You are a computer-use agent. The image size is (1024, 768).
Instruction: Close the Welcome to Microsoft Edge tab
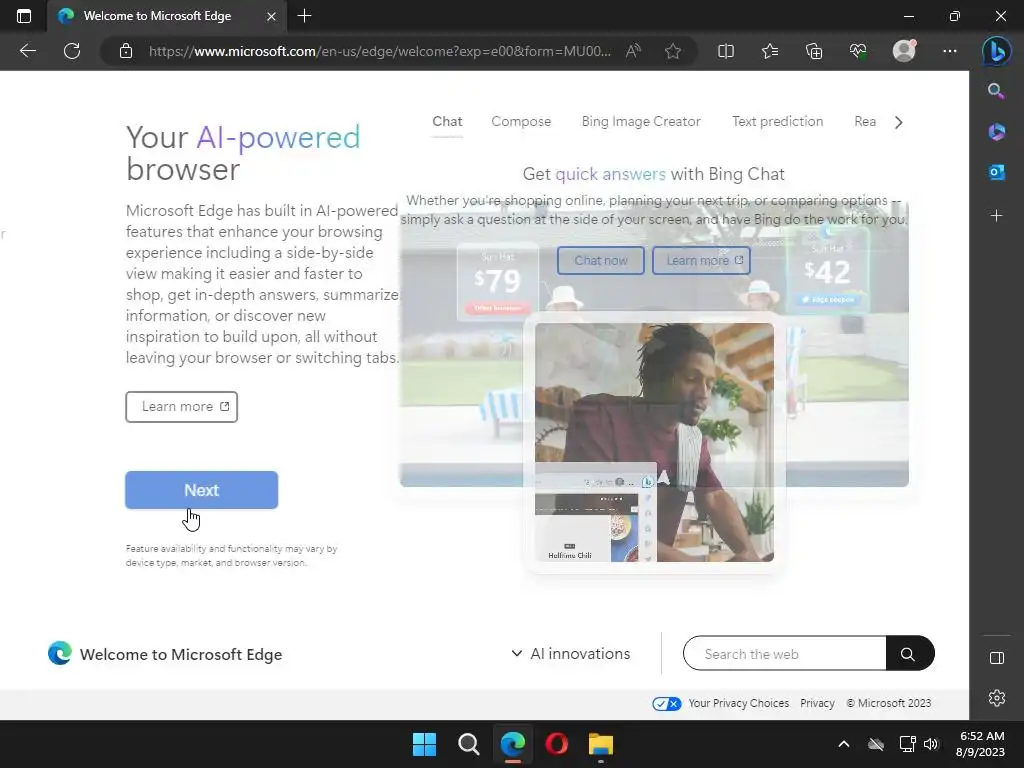271,16
